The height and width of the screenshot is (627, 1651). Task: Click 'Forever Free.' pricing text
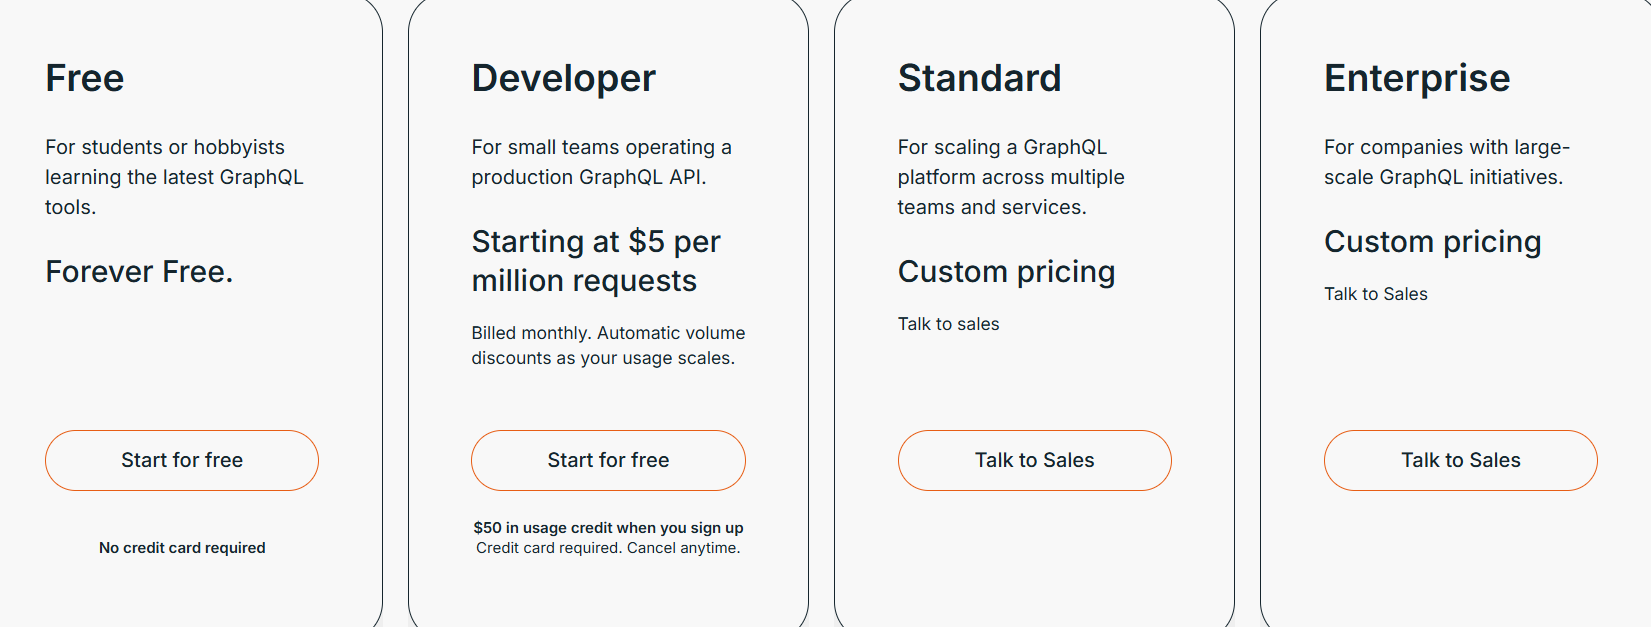(x=140, y=271)
